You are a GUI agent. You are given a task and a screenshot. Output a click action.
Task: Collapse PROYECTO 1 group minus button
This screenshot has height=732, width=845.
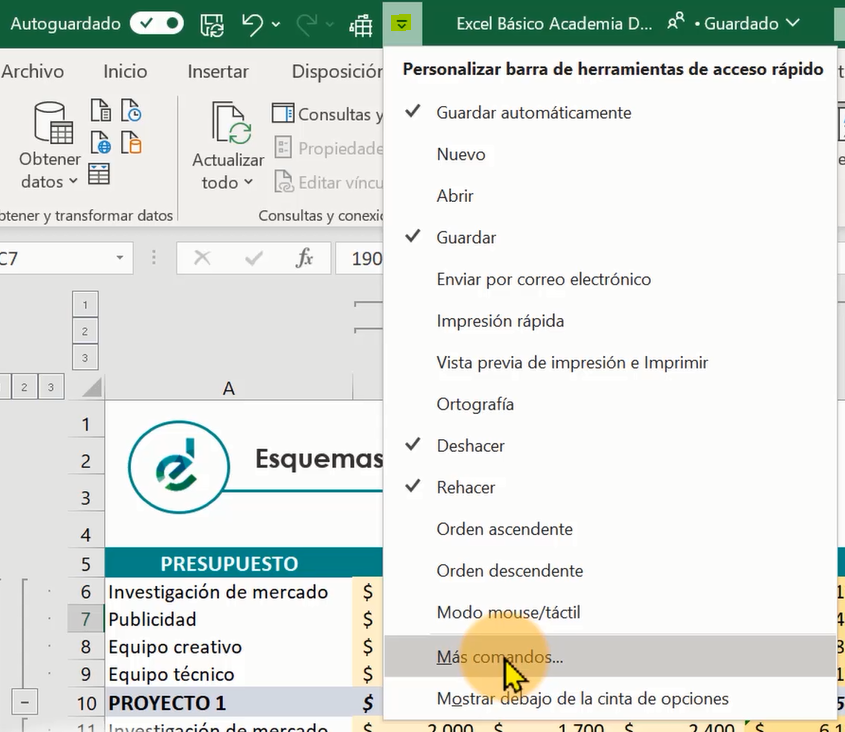[24, 703]
